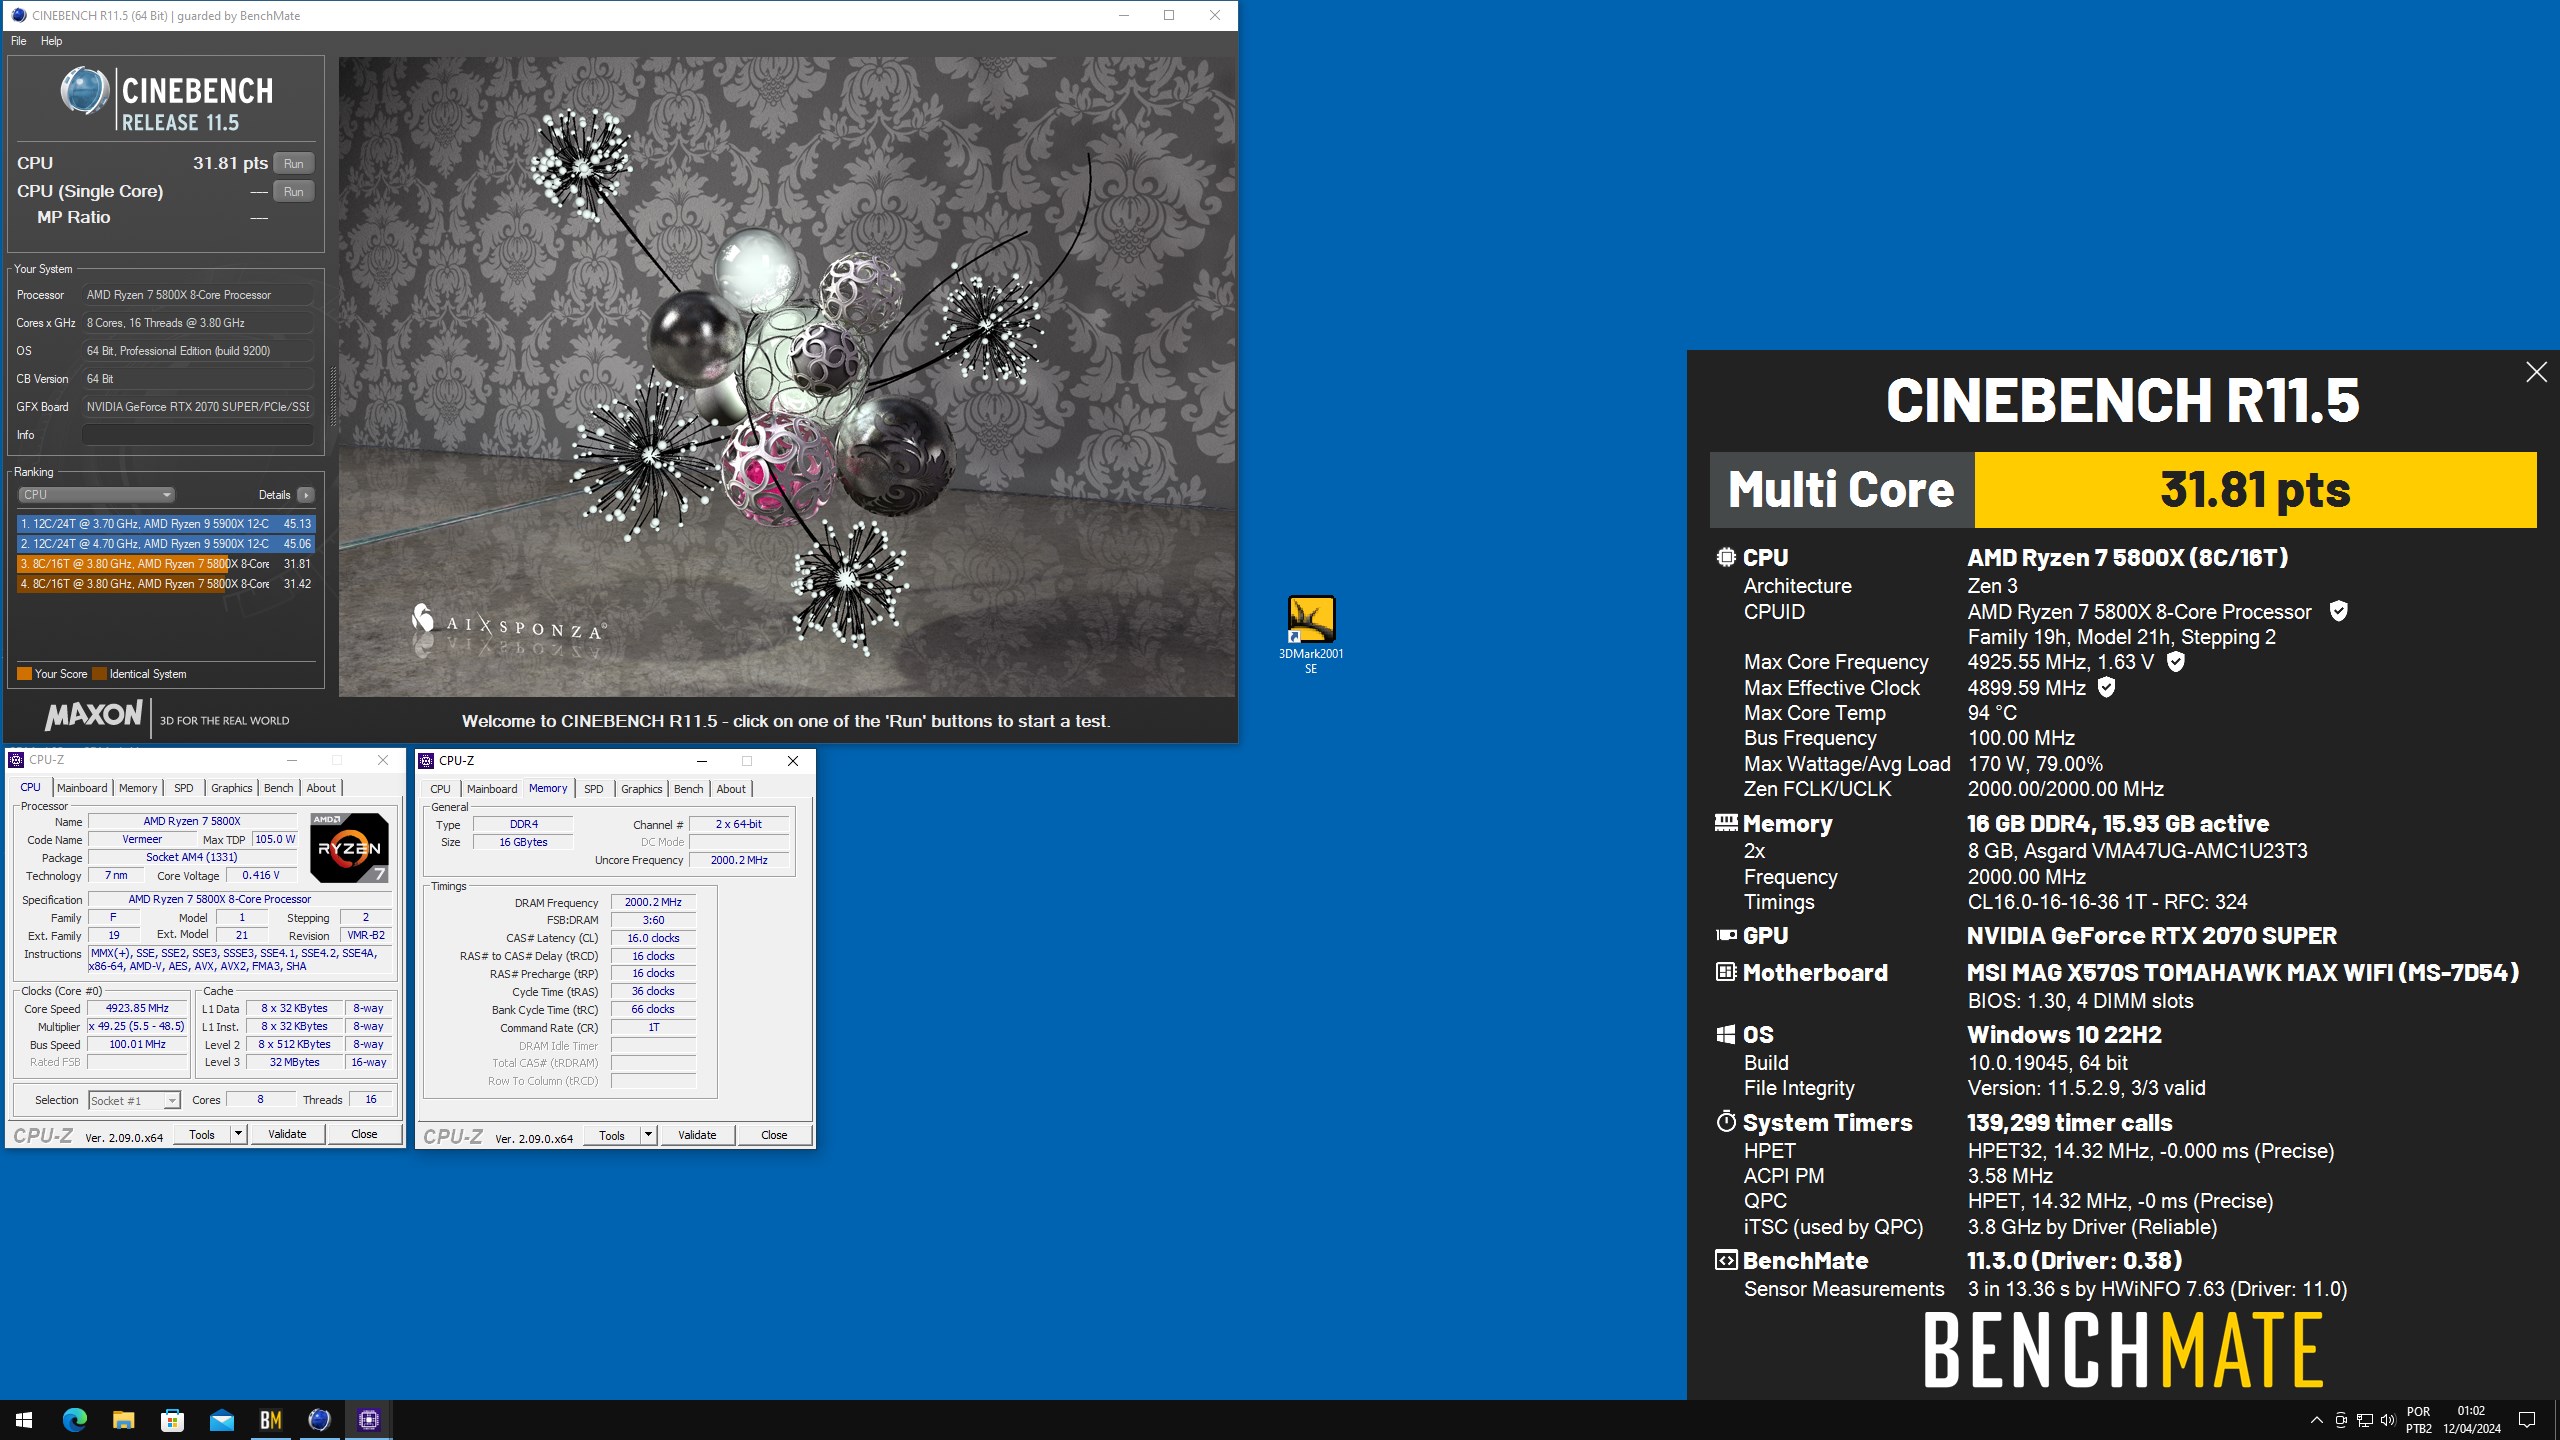The height and width of the screenshot is (1440, 2560).
Task: Open the Socket #1 selection dropdown
Action: click(x=134, y=1100)
